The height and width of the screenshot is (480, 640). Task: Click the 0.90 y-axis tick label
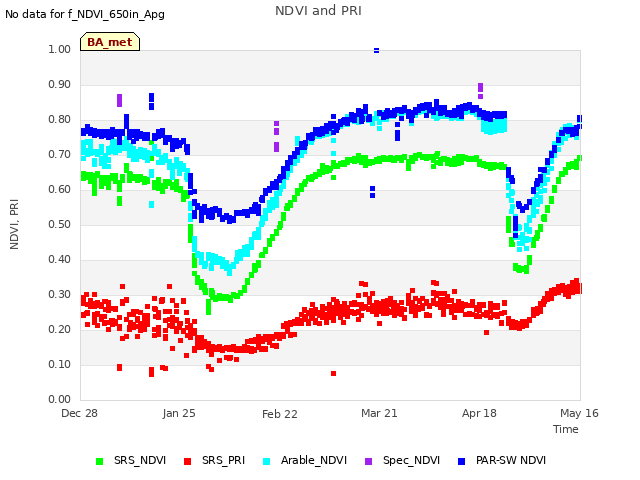tap(59, 84)
